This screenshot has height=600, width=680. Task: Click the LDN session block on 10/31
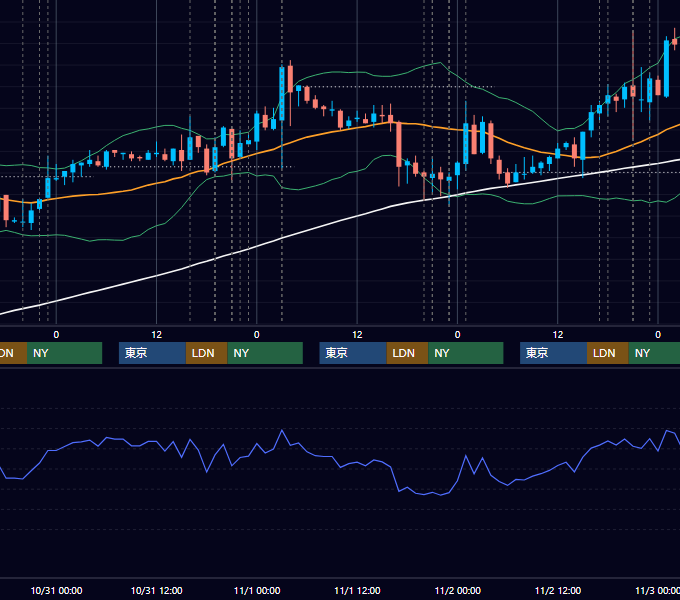206,353
